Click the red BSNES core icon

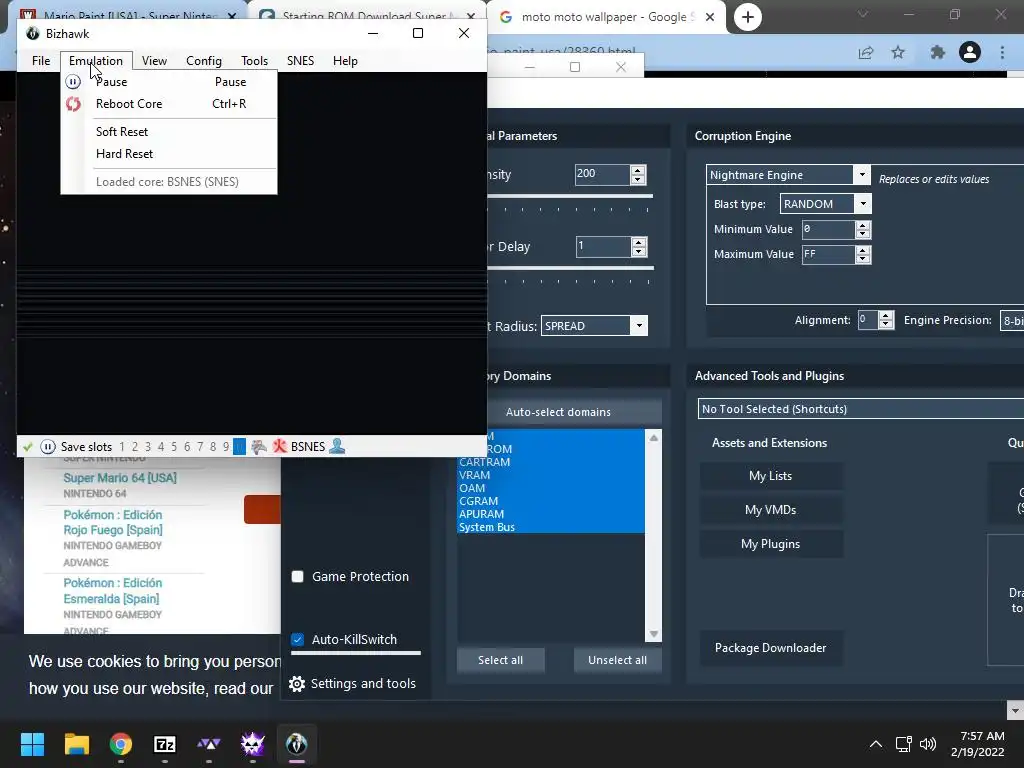tap(280, 447)
